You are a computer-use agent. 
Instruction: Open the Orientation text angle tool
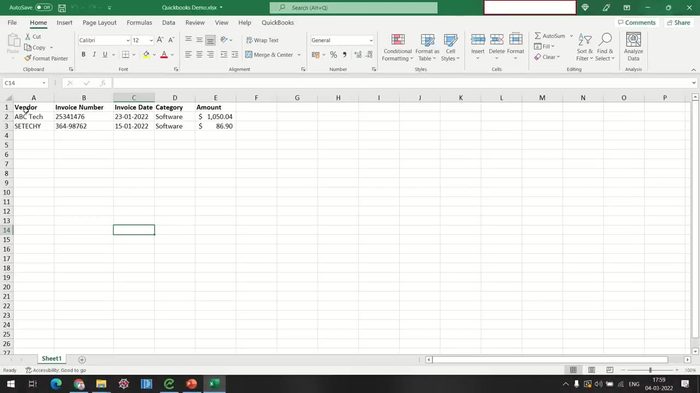pos(225,40)
